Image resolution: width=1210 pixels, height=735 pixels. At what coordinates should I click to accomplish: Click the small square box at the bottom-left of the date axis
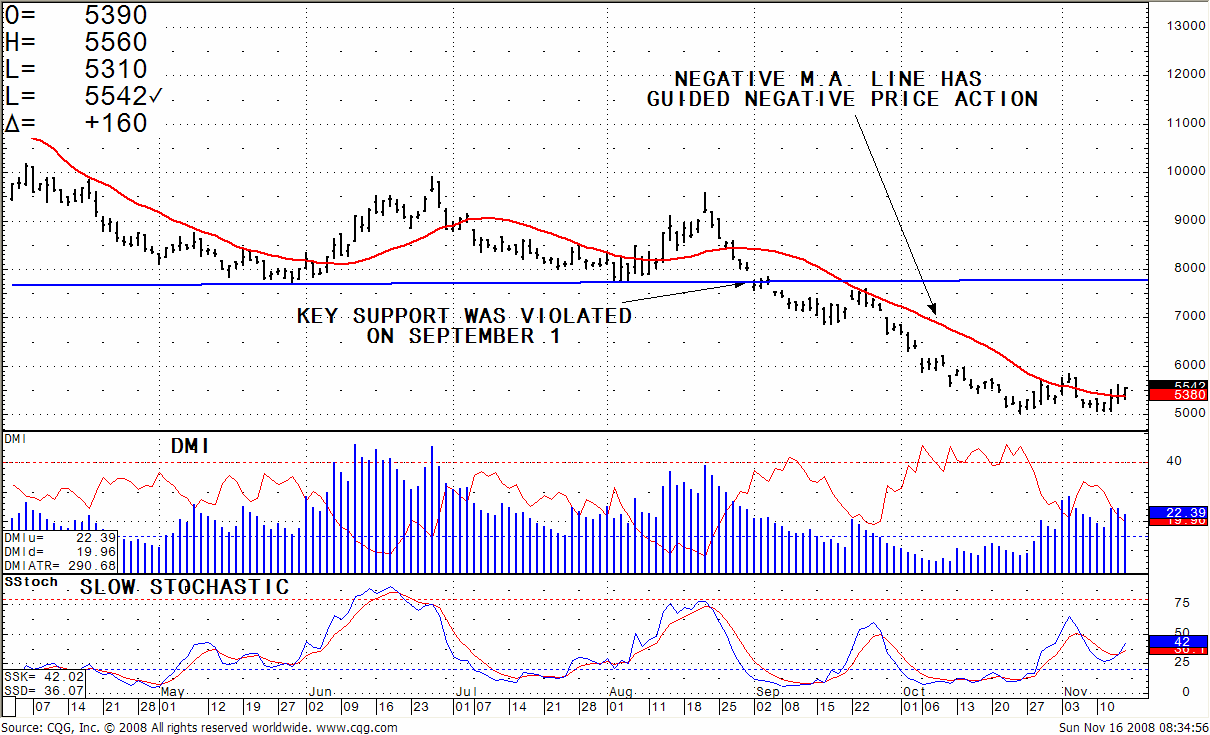click(x=9, y=707)
